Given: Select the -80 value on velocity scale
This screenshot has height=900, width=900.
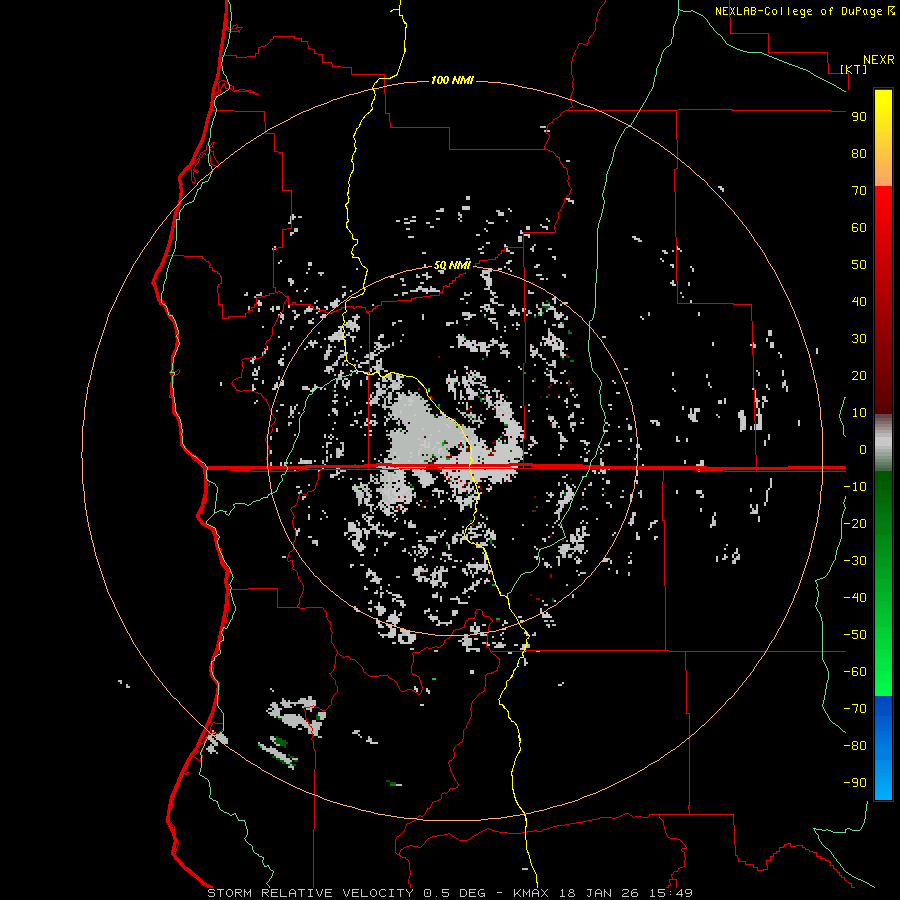Looking at the screenshot, I should [855, 746].
